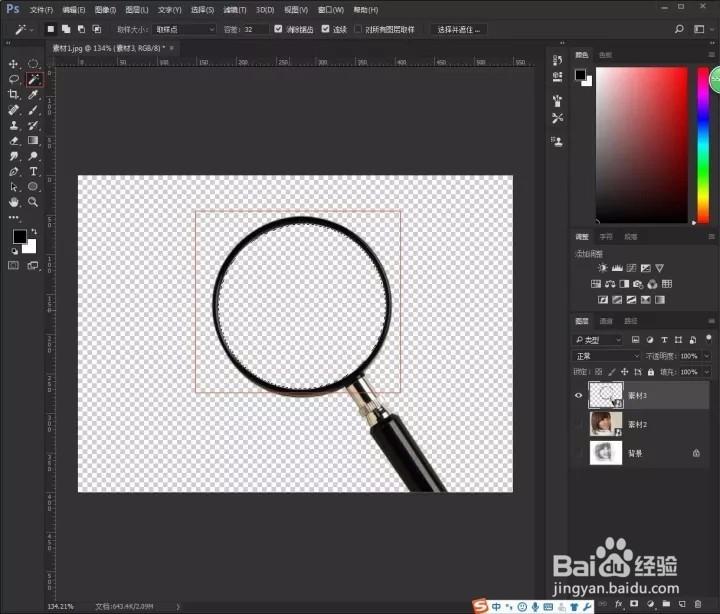Add Color Balance adjustment (scales icon)
The image size is (720, 614).
[610, 284]
